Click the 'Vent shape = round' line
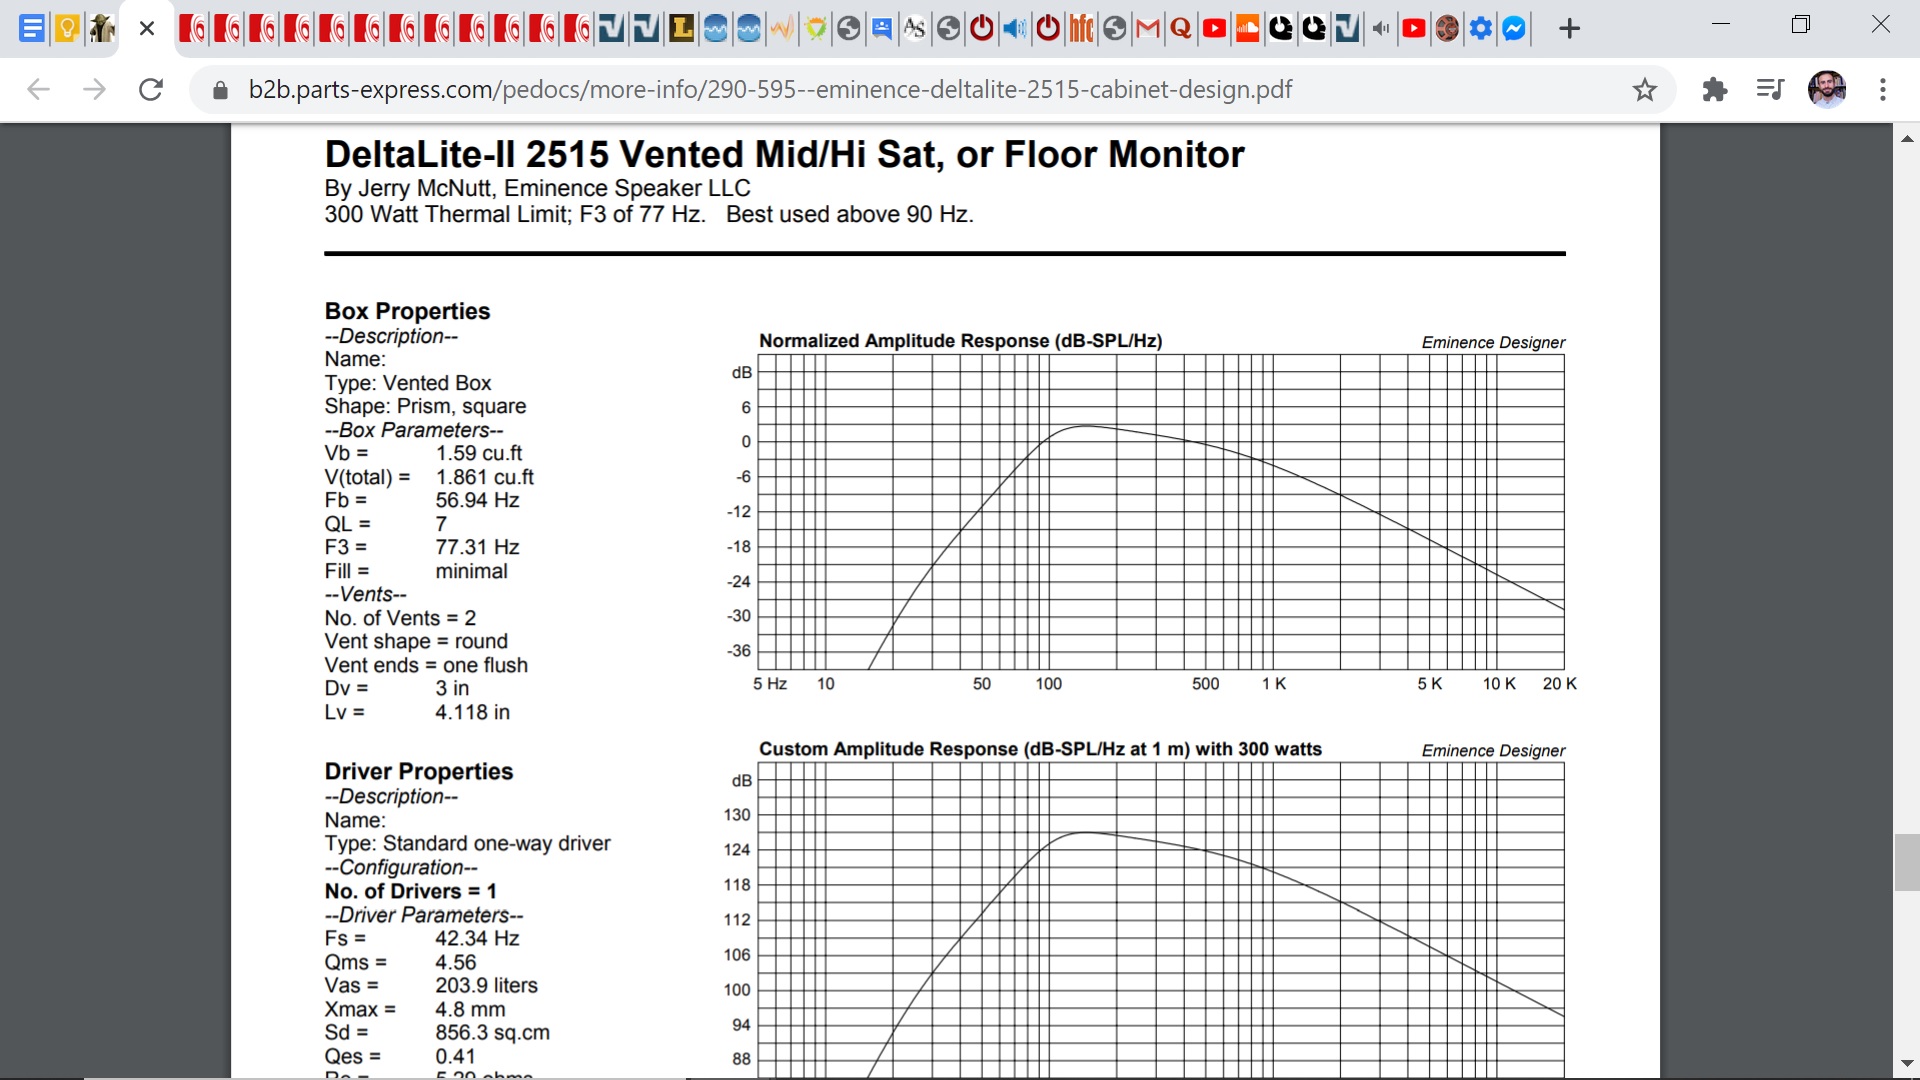The width and height of the screenshot is (1920, 1080). 416,641
